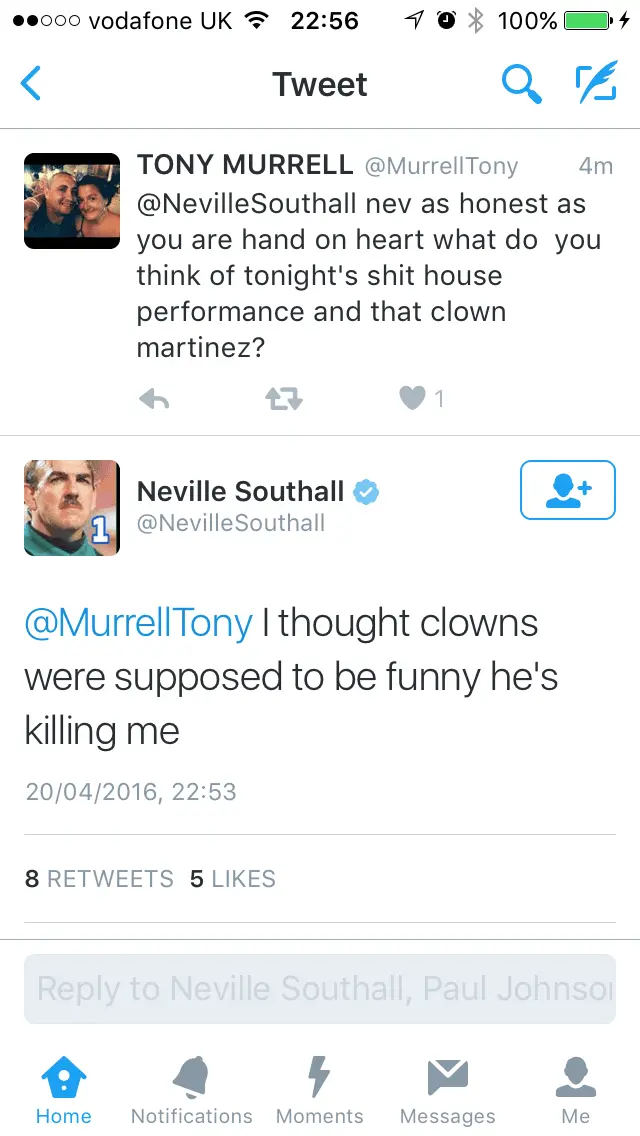
Task: Go to the Messages tab
Action: point(447,1090)
